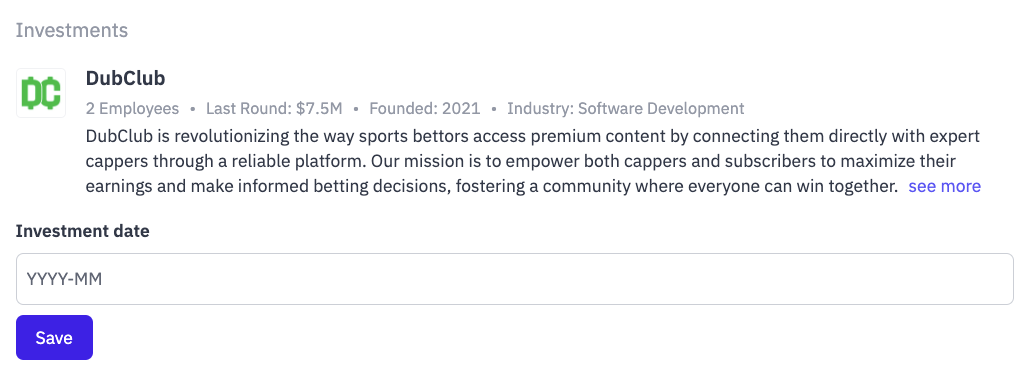Click the 2 Employees detail
This screenshot has height=382, width=1029.
tap(132, 108)
